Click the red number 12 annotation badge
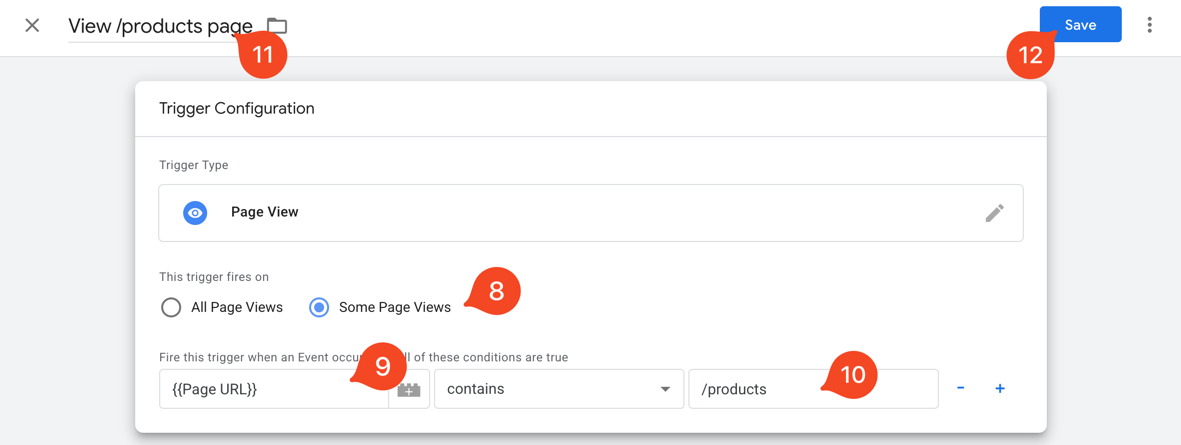 point(1031,55)
